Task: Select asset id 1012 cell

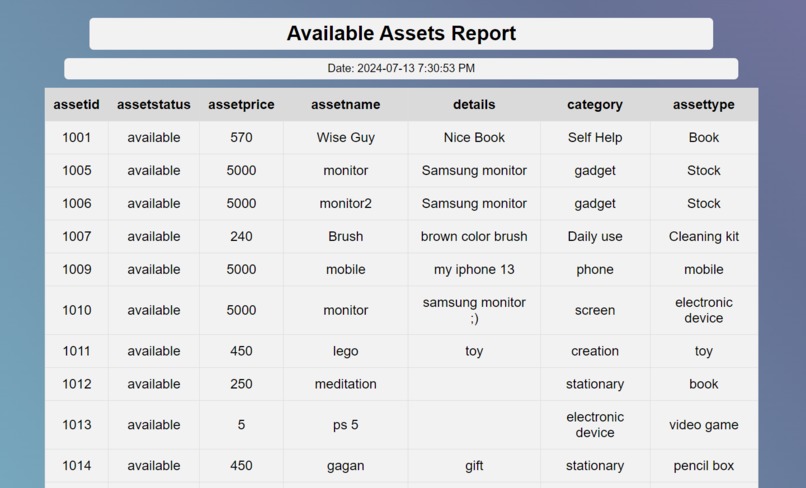Action: coord(77,384)
